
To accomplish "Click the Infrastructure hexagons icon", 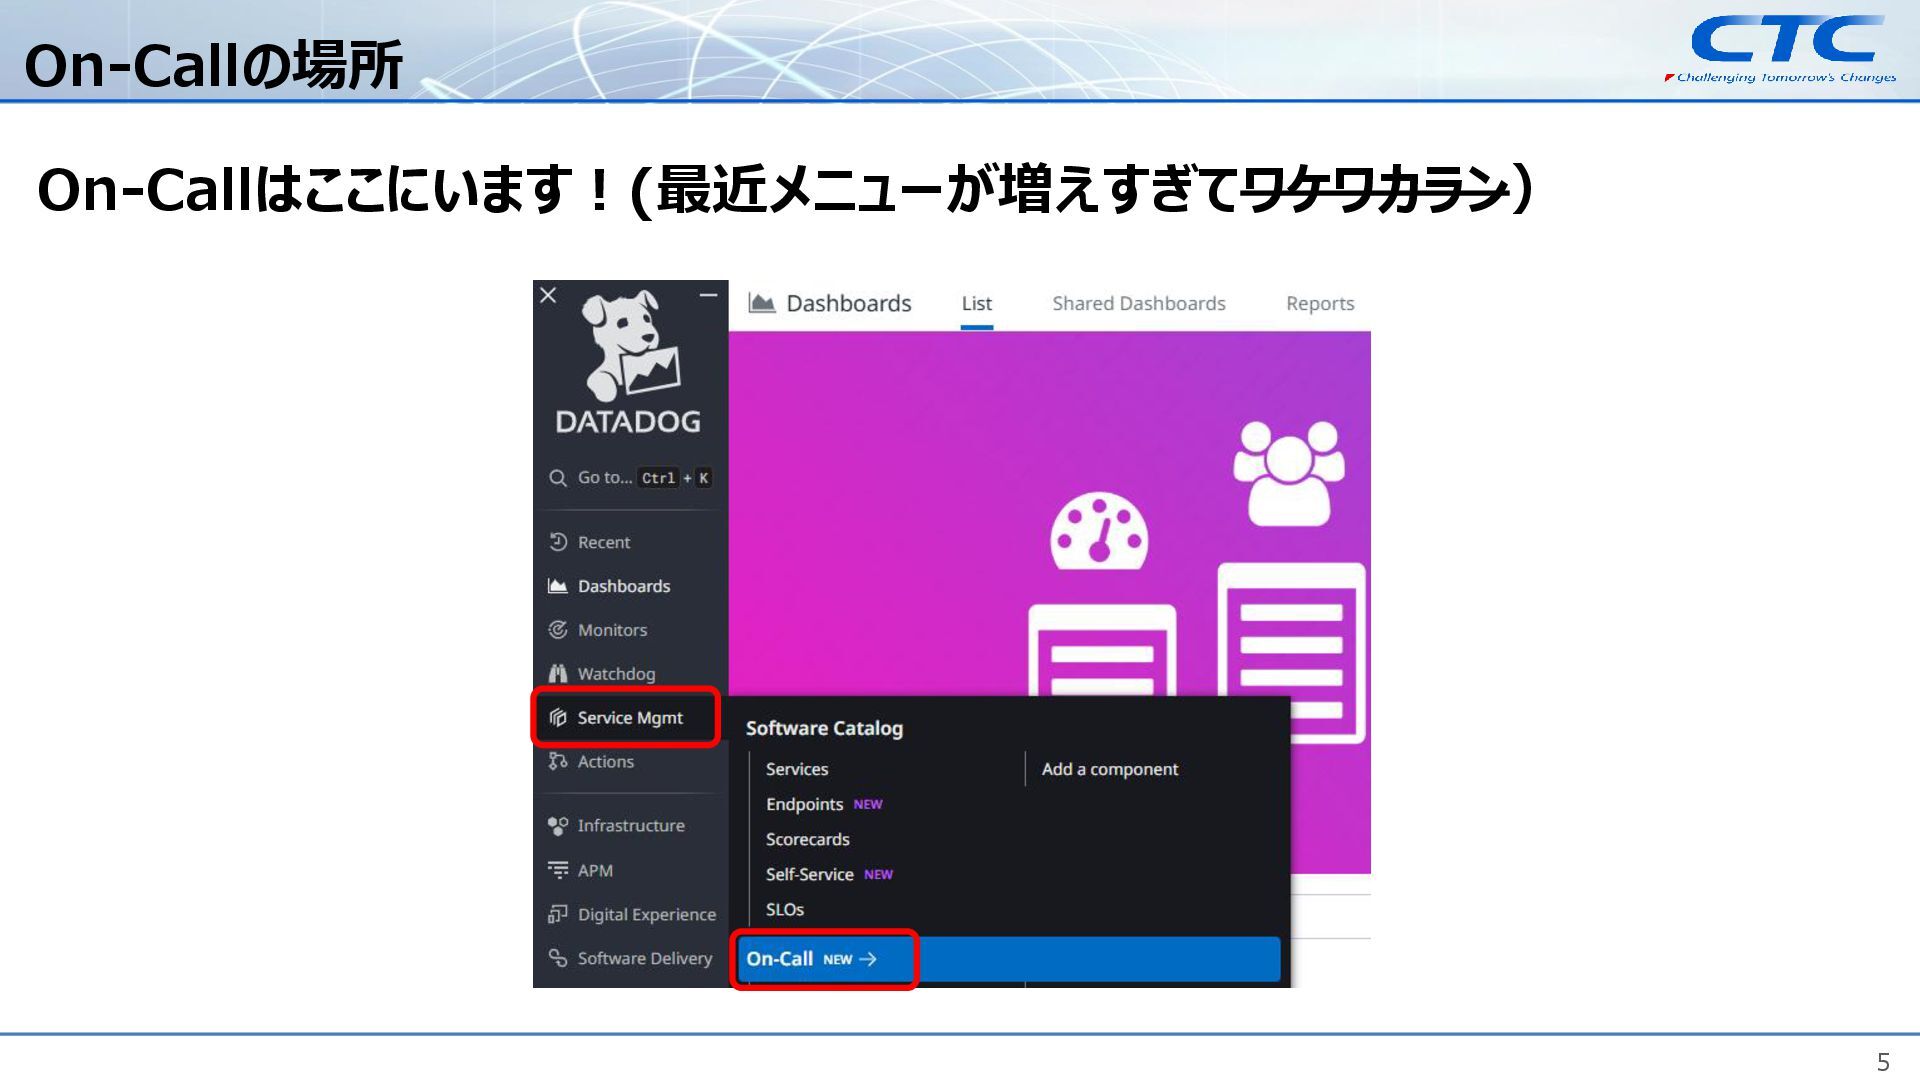I will [x=558, y=826].
